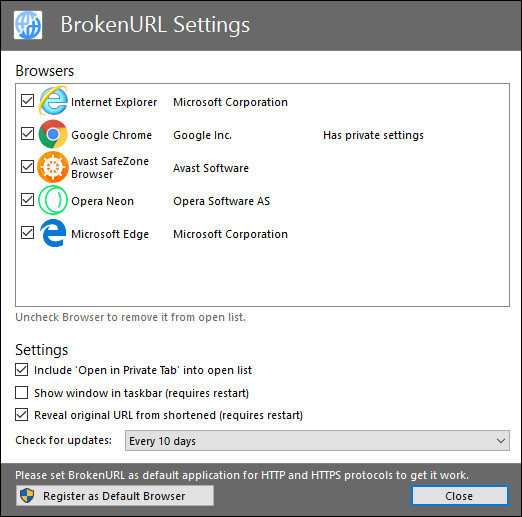Disable 'Open in Private Tab' option

click(21, 370)
